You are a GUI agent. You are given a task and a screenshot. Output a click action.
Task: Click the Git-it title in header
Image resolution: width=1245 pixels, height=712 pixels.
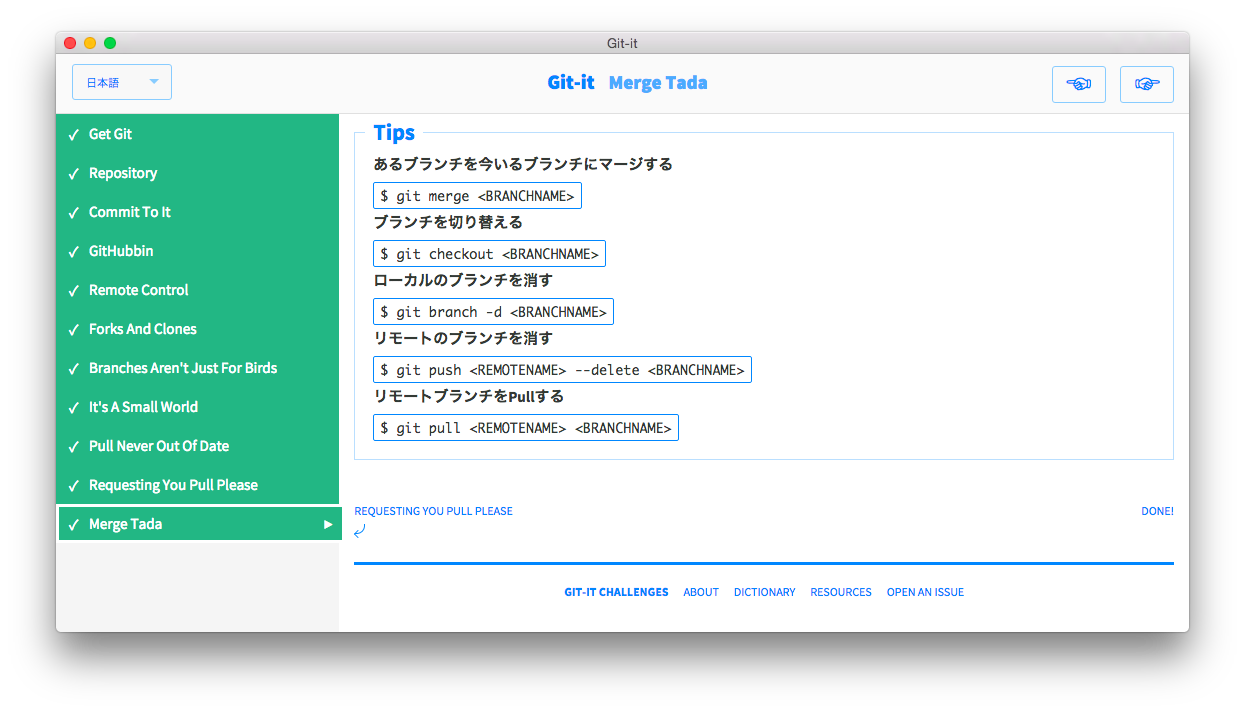571,83
